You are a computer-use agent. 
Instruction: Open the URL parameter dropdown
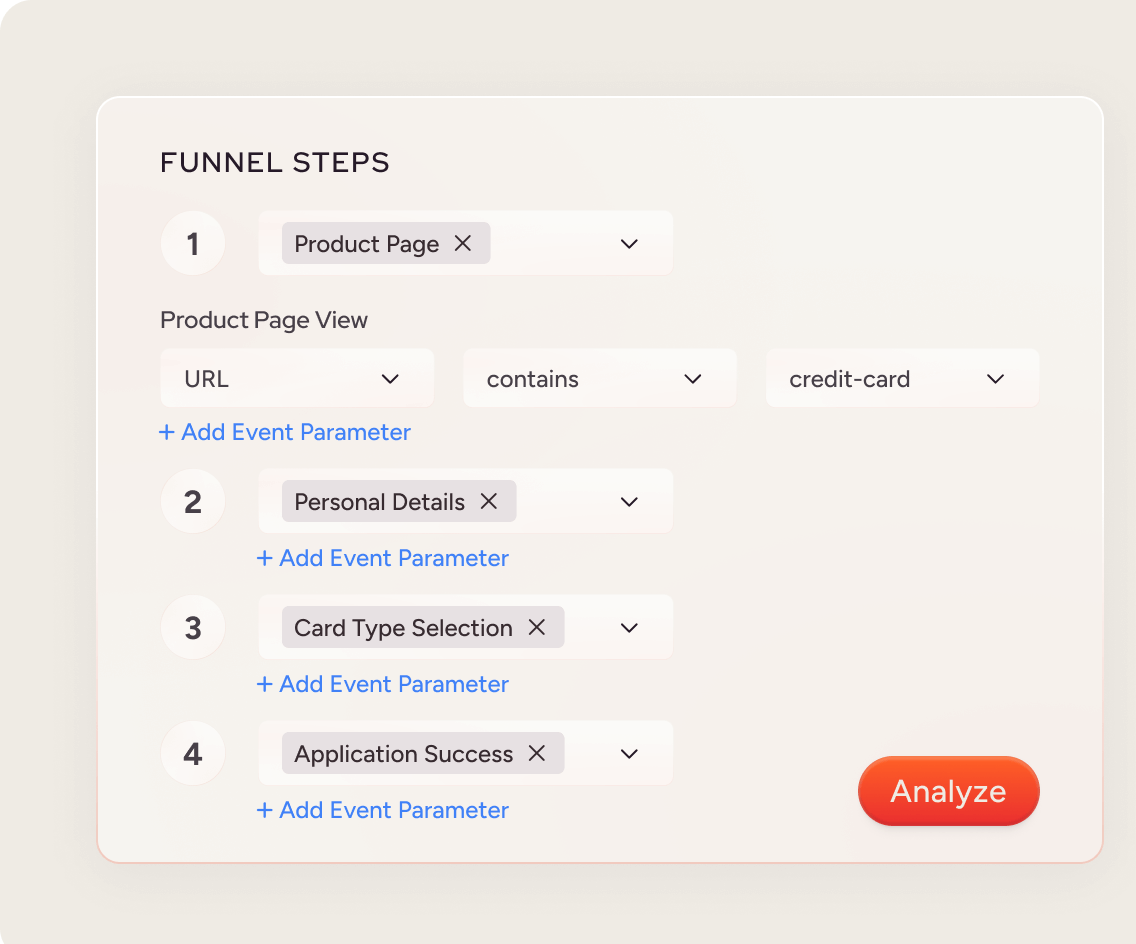297,378
